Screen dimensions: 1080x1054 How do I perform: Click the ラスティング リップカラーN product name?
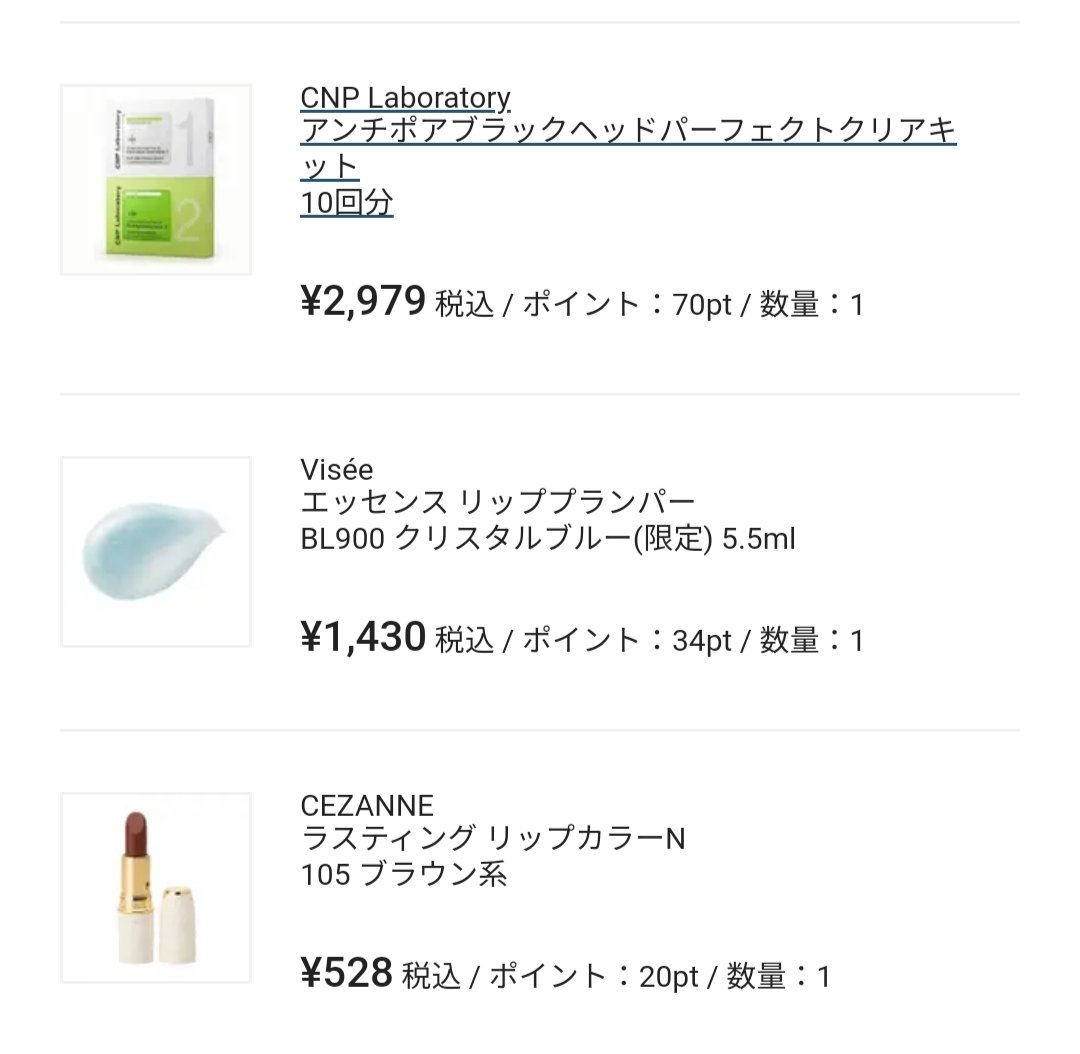[493, 839]
